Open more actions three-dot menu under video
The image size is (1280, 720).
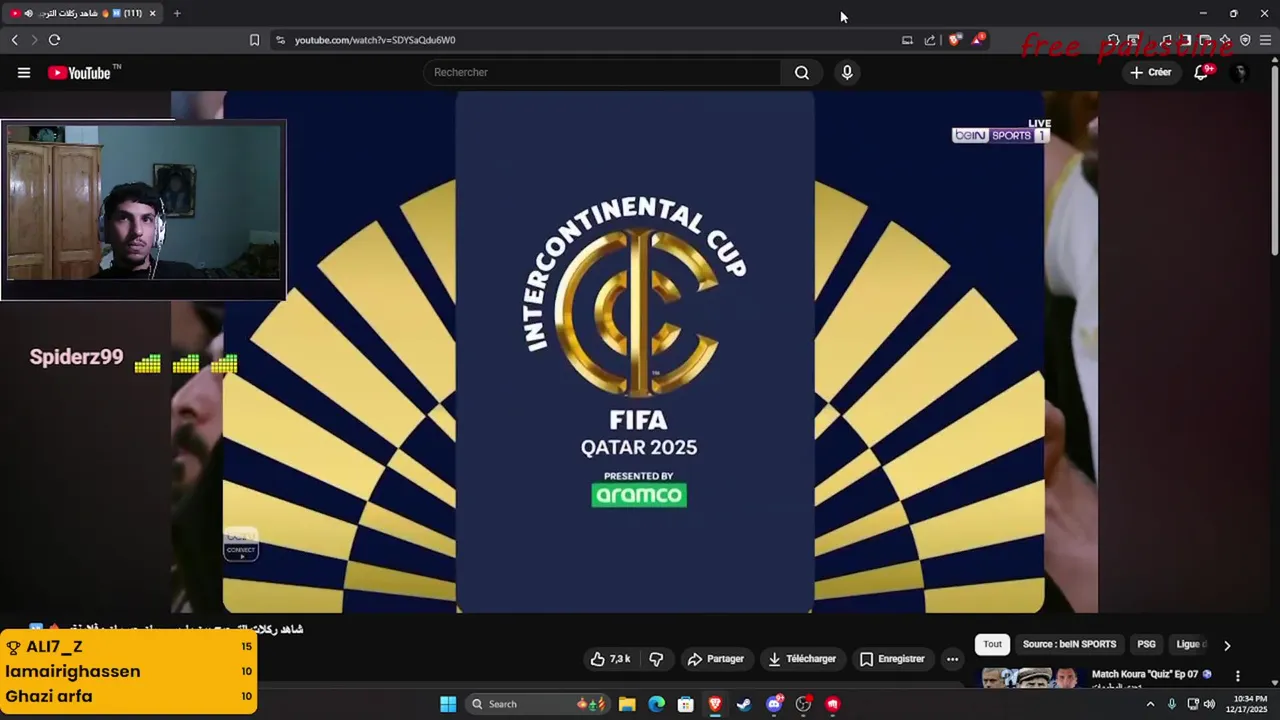[952, 659]
